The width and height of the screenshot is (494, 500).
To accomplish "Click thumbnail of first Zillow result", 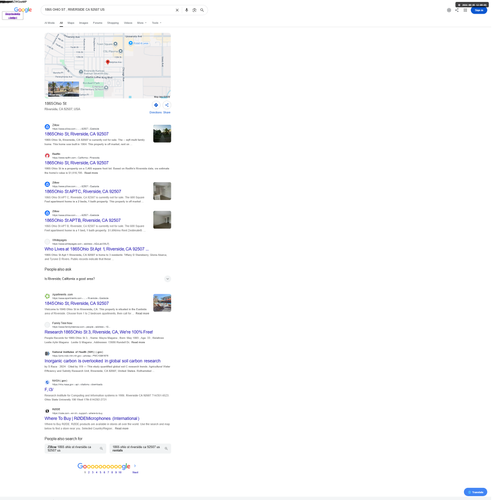I will click(162, 134).
